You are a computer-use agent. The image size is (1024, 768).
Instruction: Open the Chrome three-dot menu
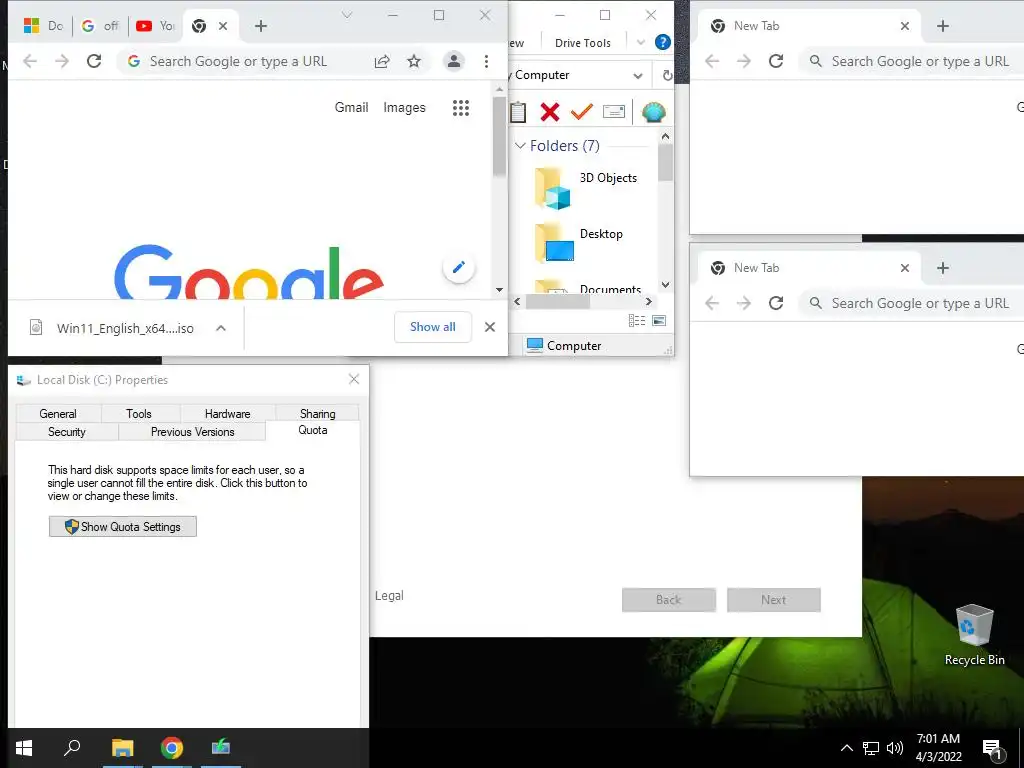pyautogui.click(x=487, y=61)
